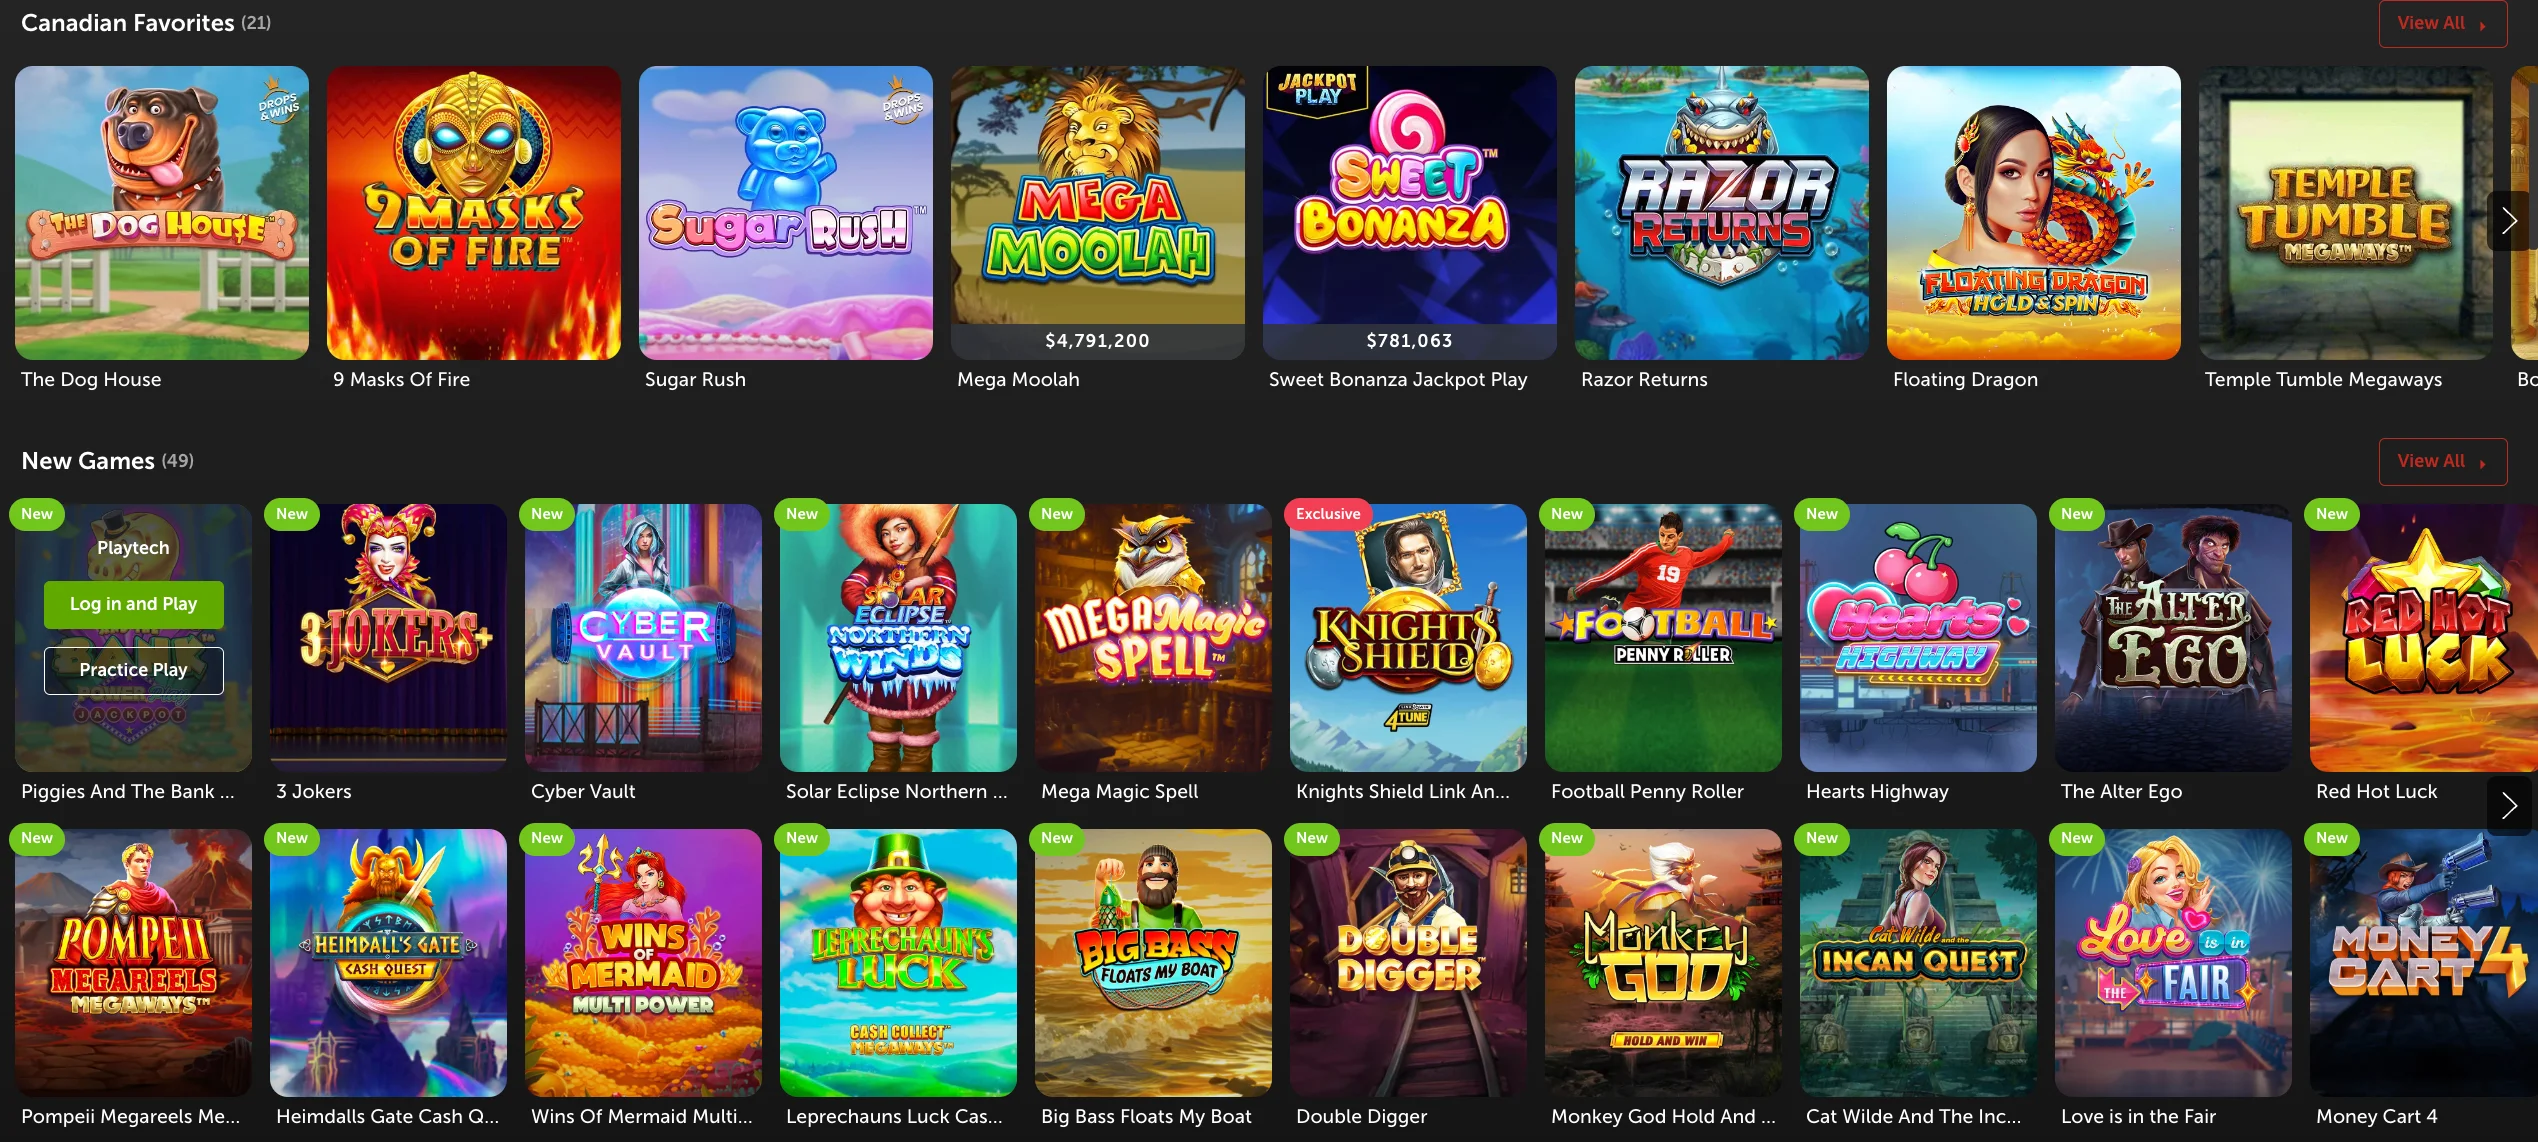Open The Dog House game thumbnail
This screenshot has height=1142, width=2538.
coord(162,213)
